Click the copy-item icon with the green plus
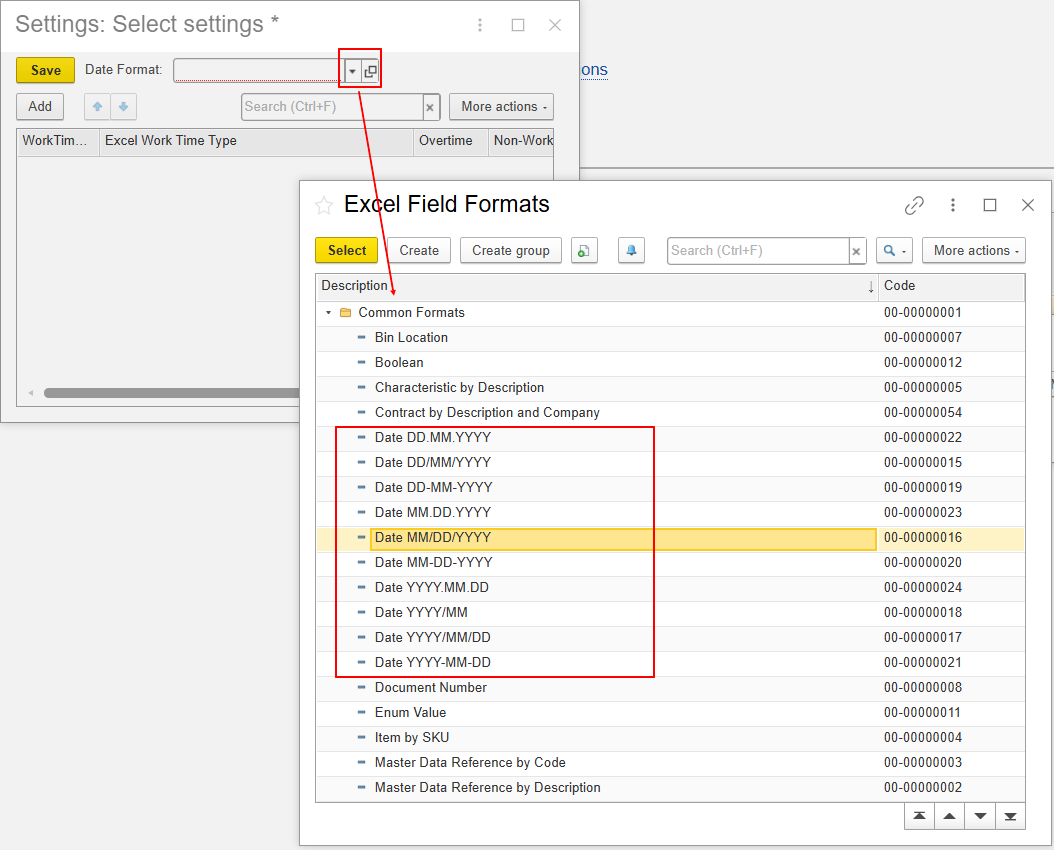Viewport: 1054px width, 850px height. [x=584, y=251]
